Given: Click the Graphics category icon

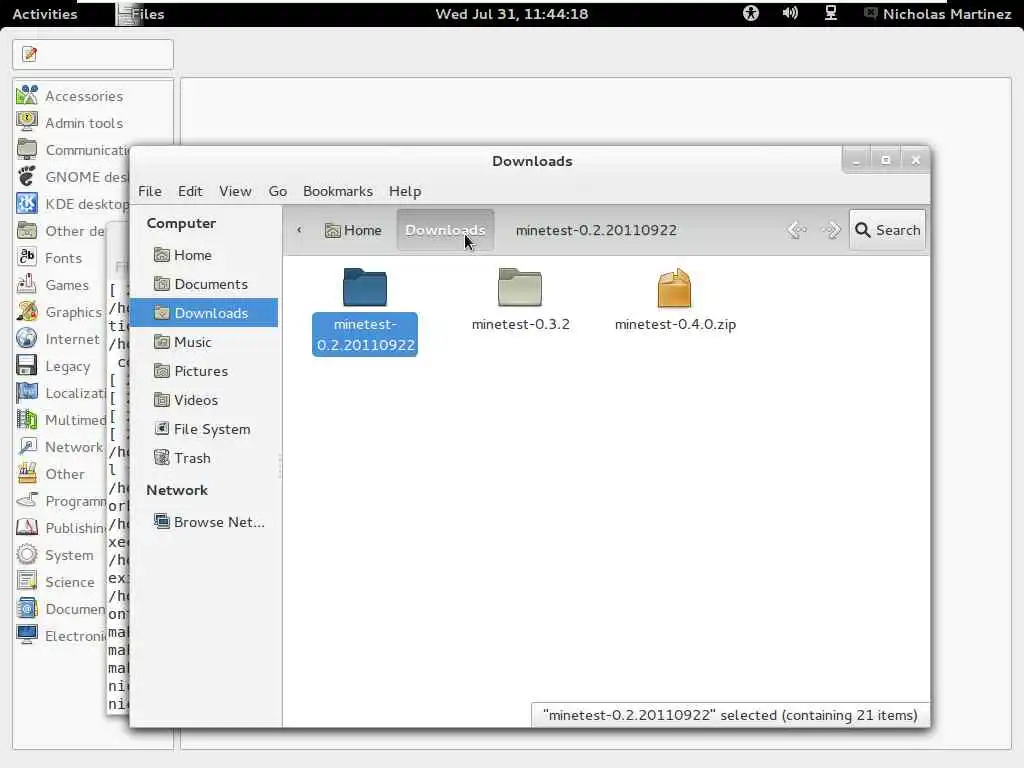Looking at the screenshot, I should pos(27,312).
